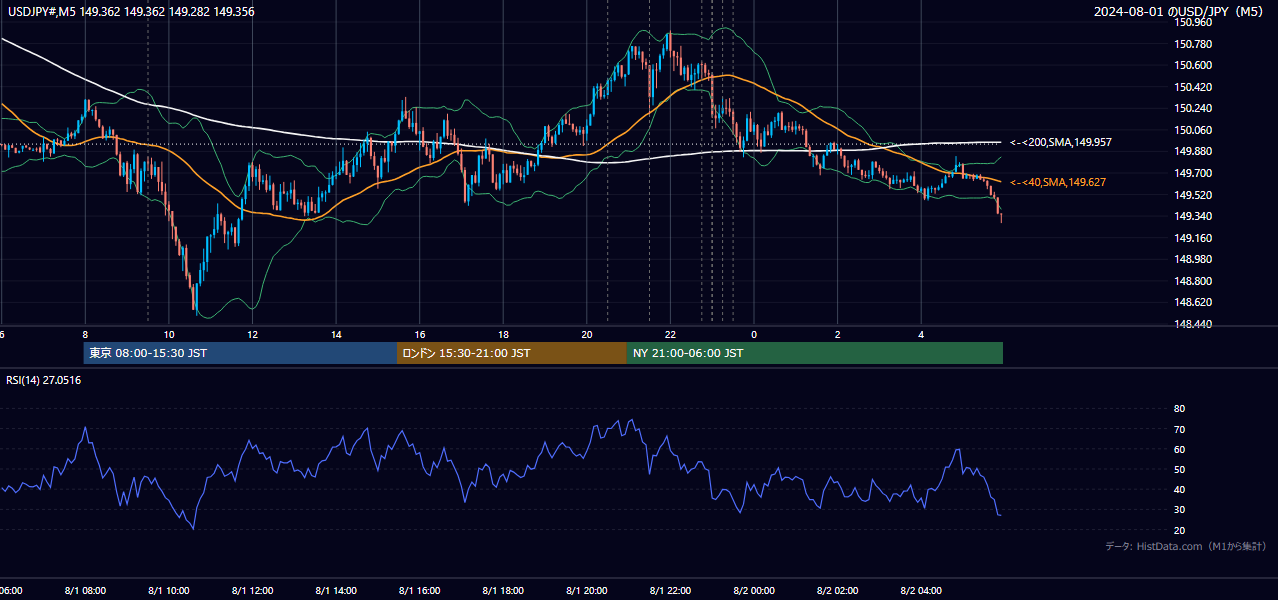Click bottom time label 8/1 18:00

pos(503,591)
